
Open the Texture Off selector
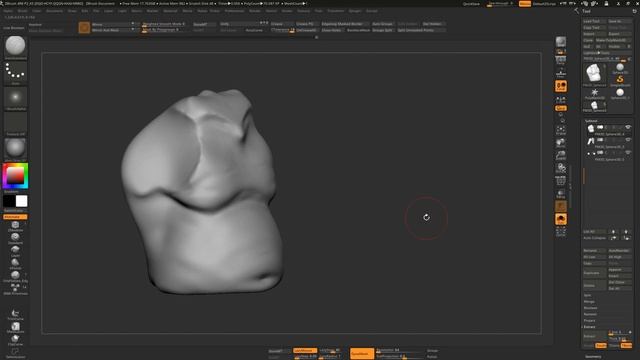(x=15, y=123)
